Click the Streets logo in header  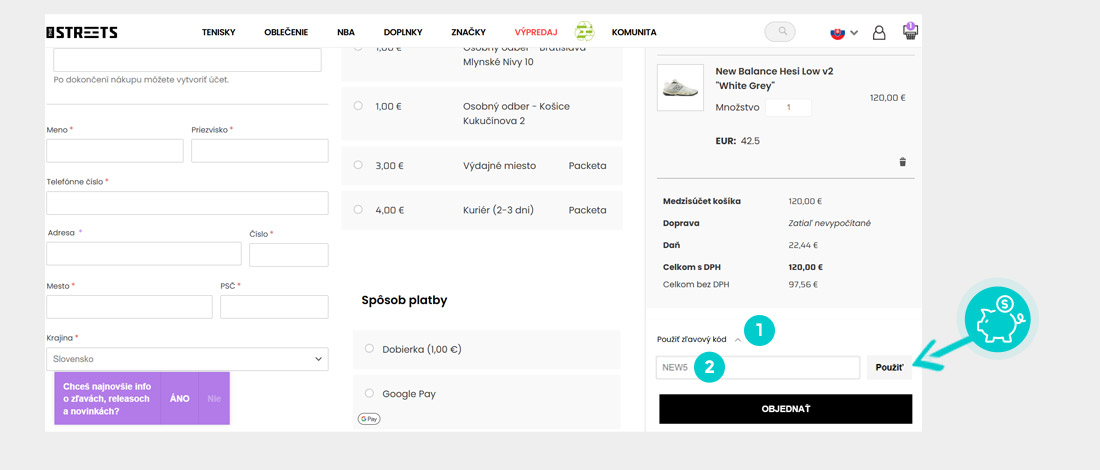82,32
